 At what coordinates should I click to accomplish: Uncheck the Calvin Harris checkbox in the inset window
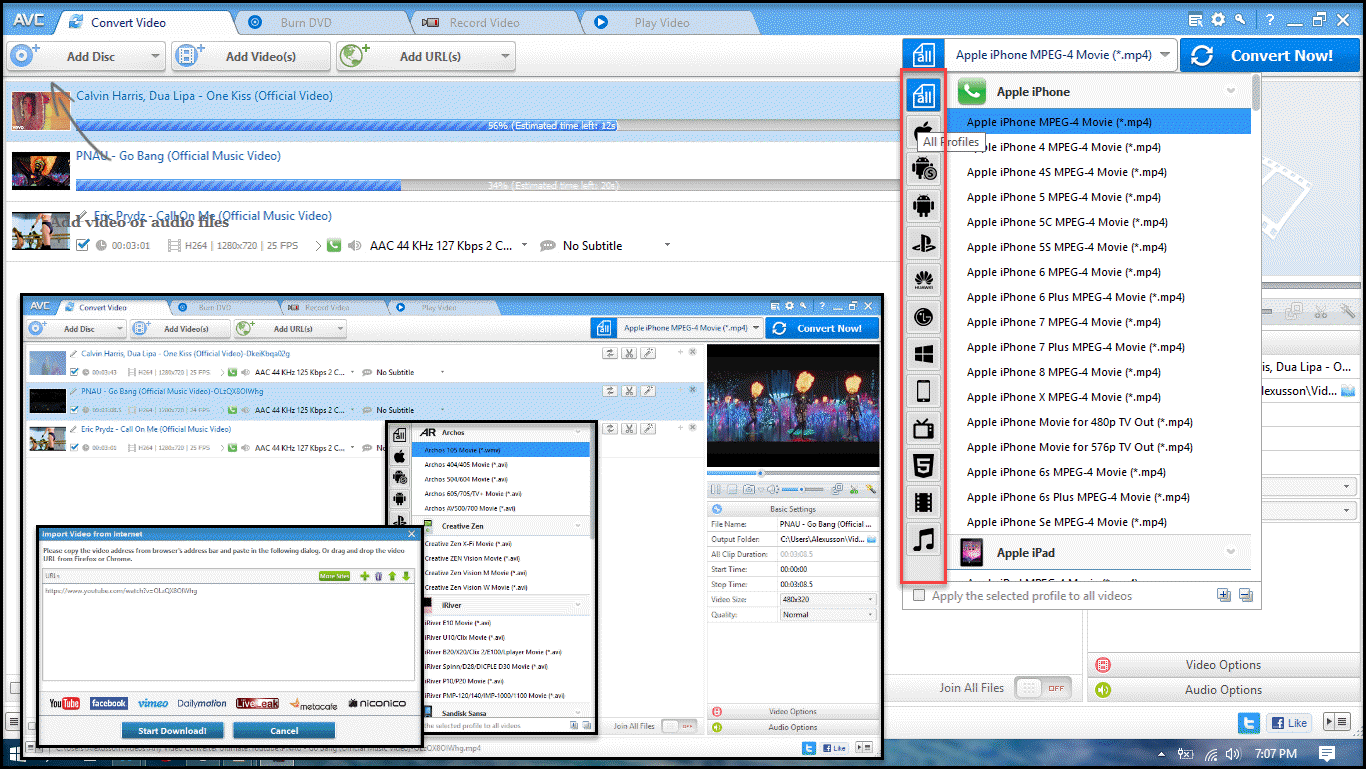point(73,372)
